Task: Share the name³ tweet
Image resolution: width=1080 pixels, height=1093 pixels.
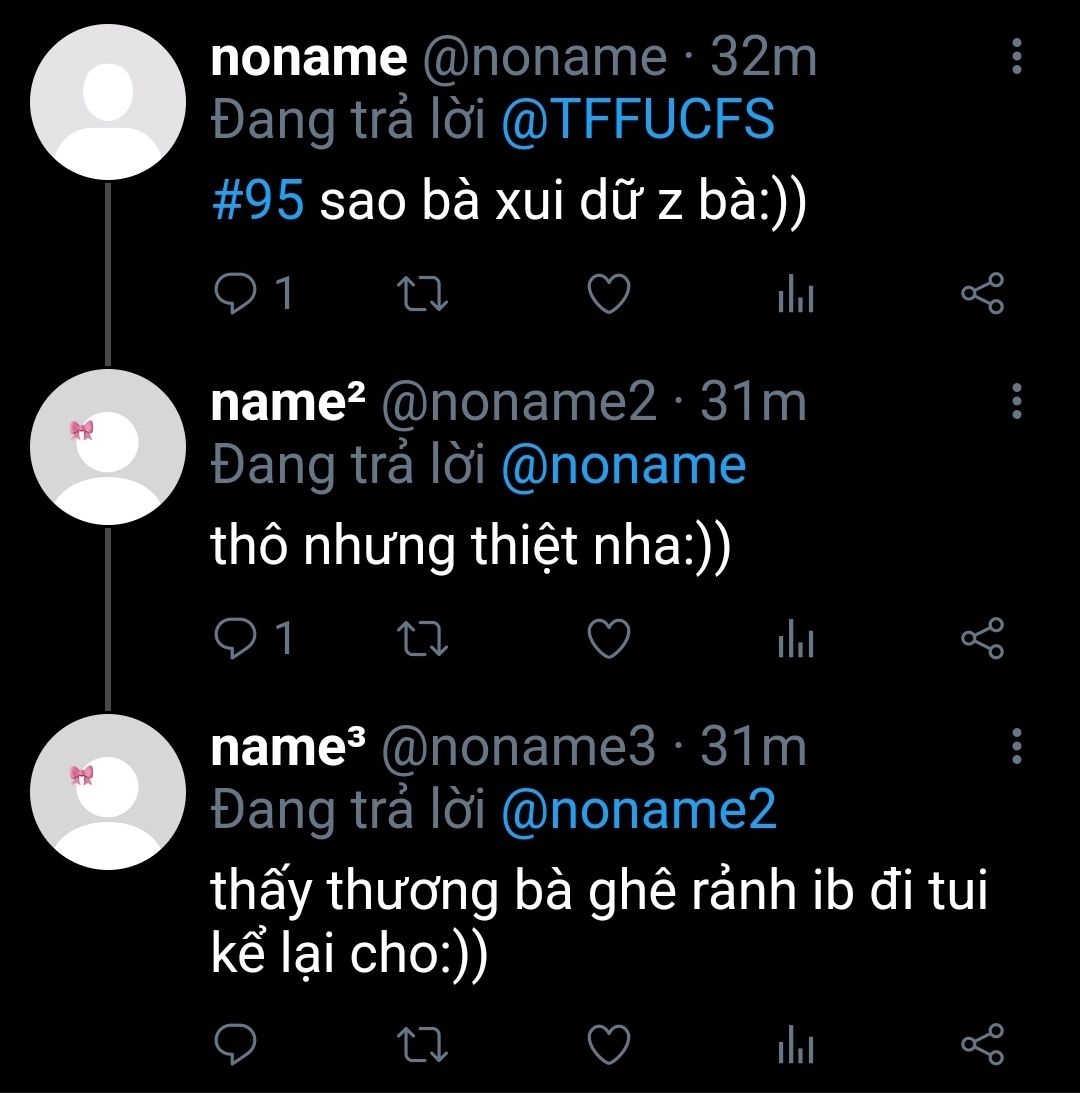Action: click(x=982, y=1044)
